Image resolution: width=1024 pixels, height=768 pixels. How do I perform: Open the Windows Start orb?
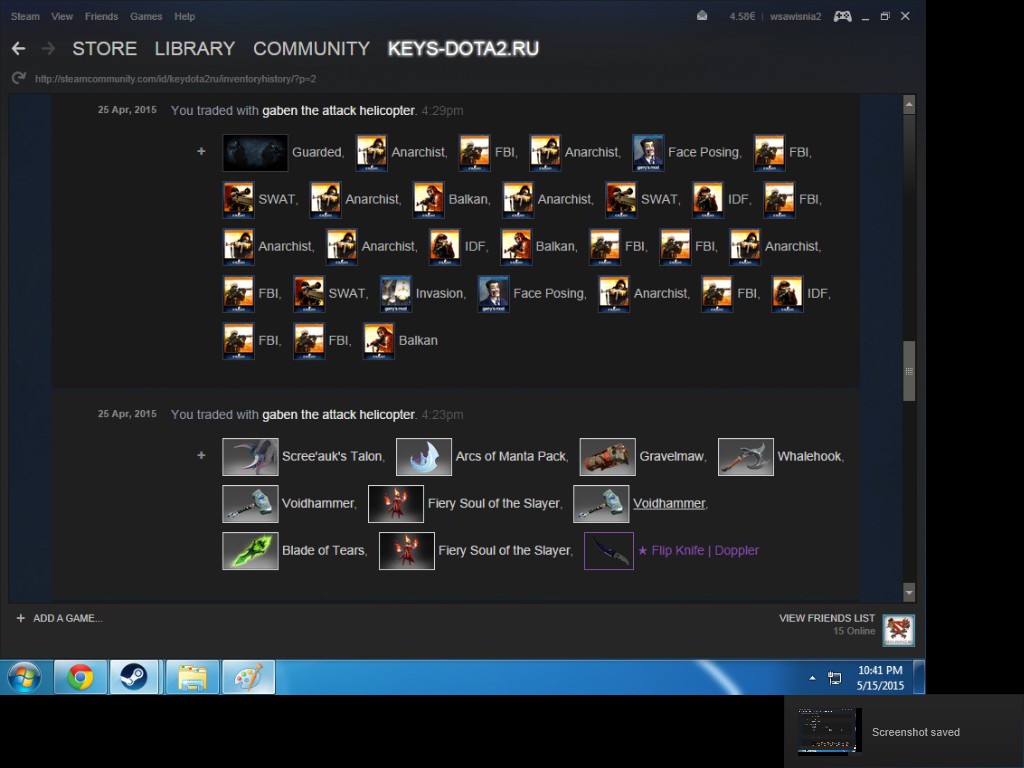tap(24, 677)
